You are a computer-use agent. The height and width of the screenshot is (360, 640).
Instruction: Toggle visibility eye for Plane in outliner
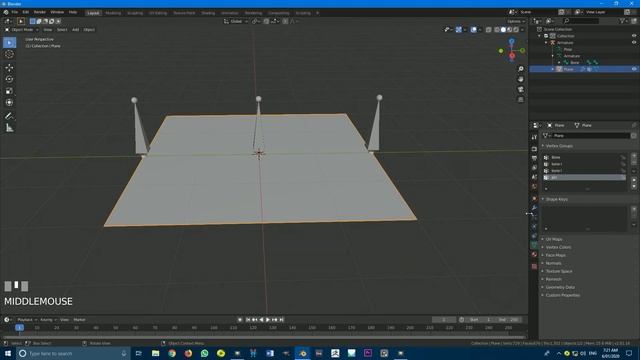(634, 69)
